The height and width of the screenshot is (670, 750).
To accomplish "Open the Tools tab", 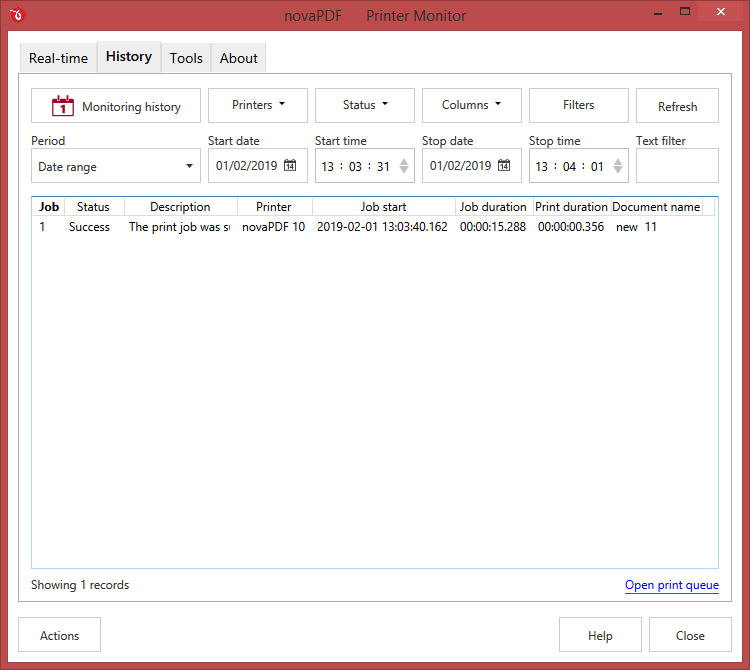I will [186, 58].
